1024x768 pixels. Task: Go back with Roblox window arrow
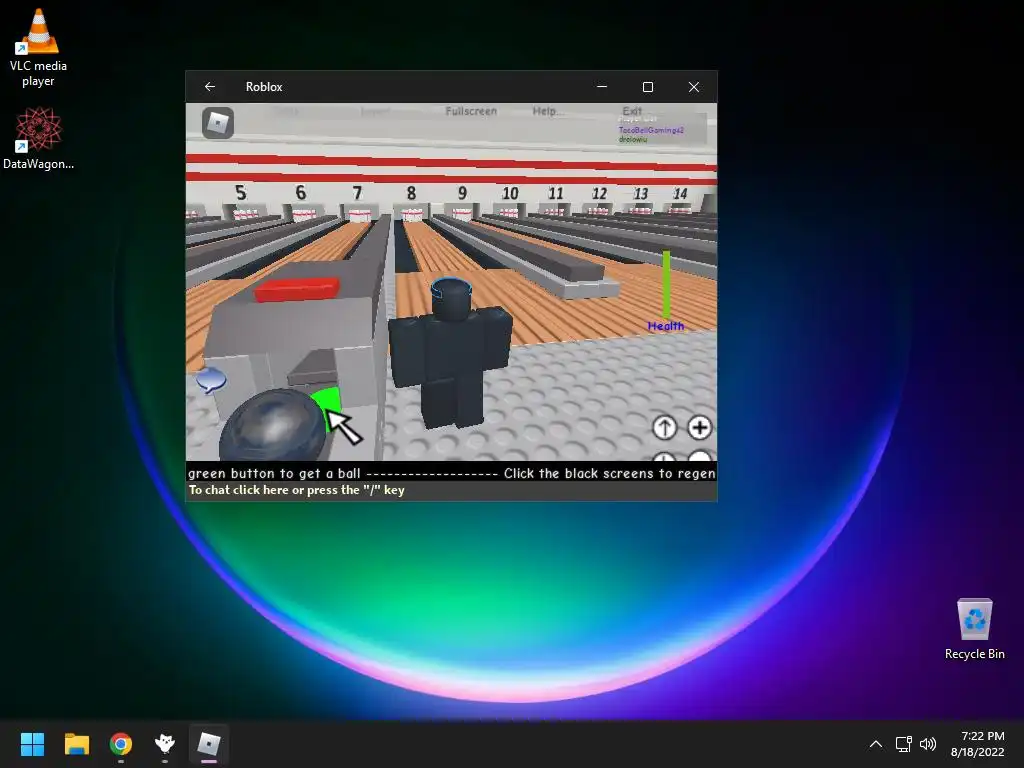[x=210, y=87]
